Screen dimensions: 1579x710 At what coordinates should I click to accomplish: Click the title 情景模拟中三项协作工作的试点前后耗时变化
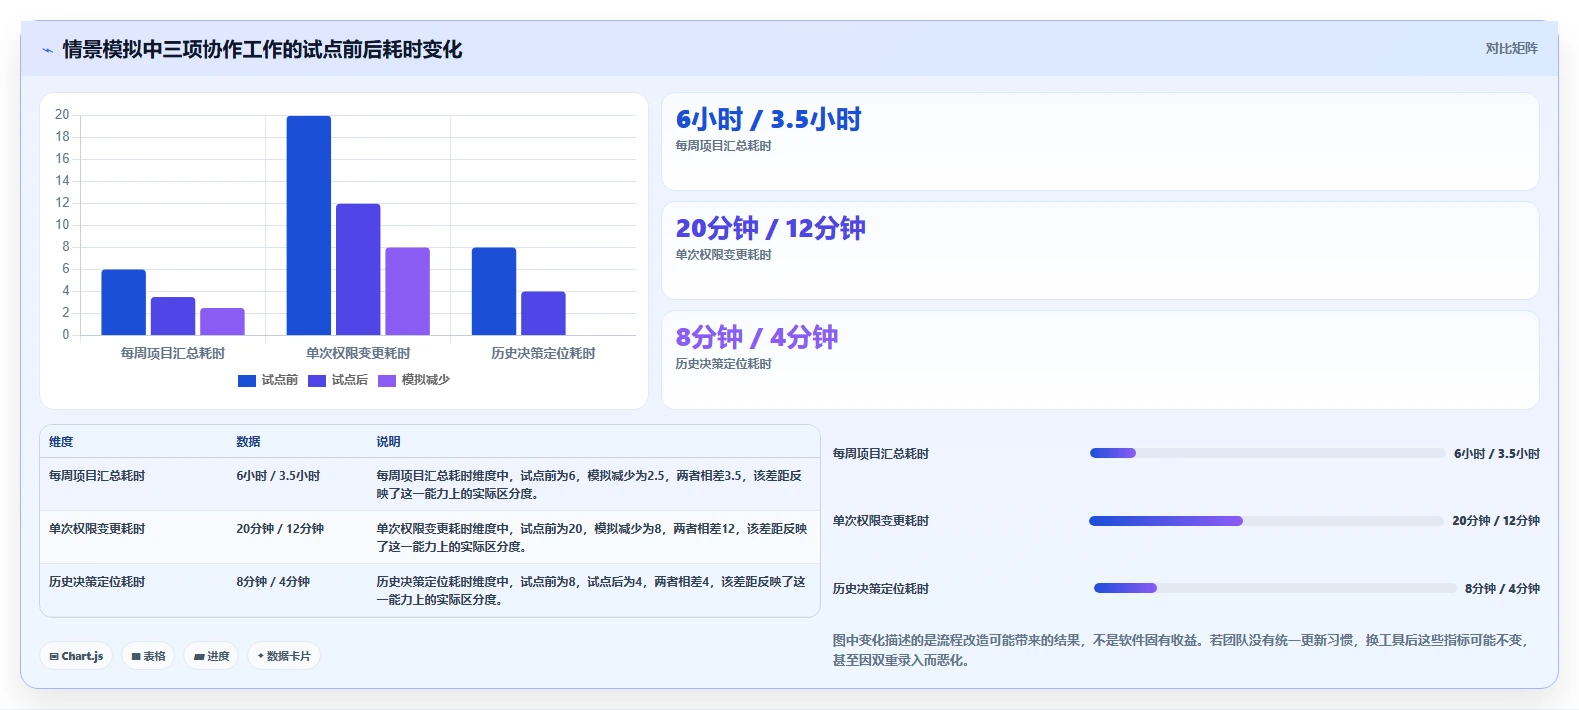262,50
